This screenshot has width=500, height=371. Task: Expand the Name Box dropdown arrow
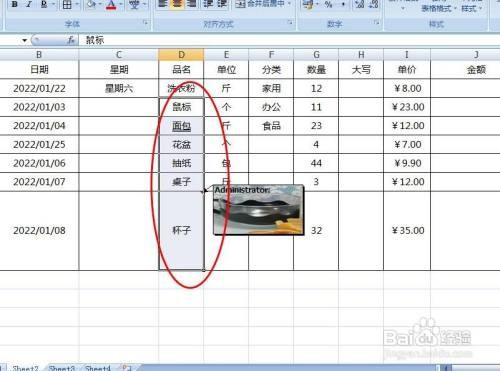pos(24,40)
